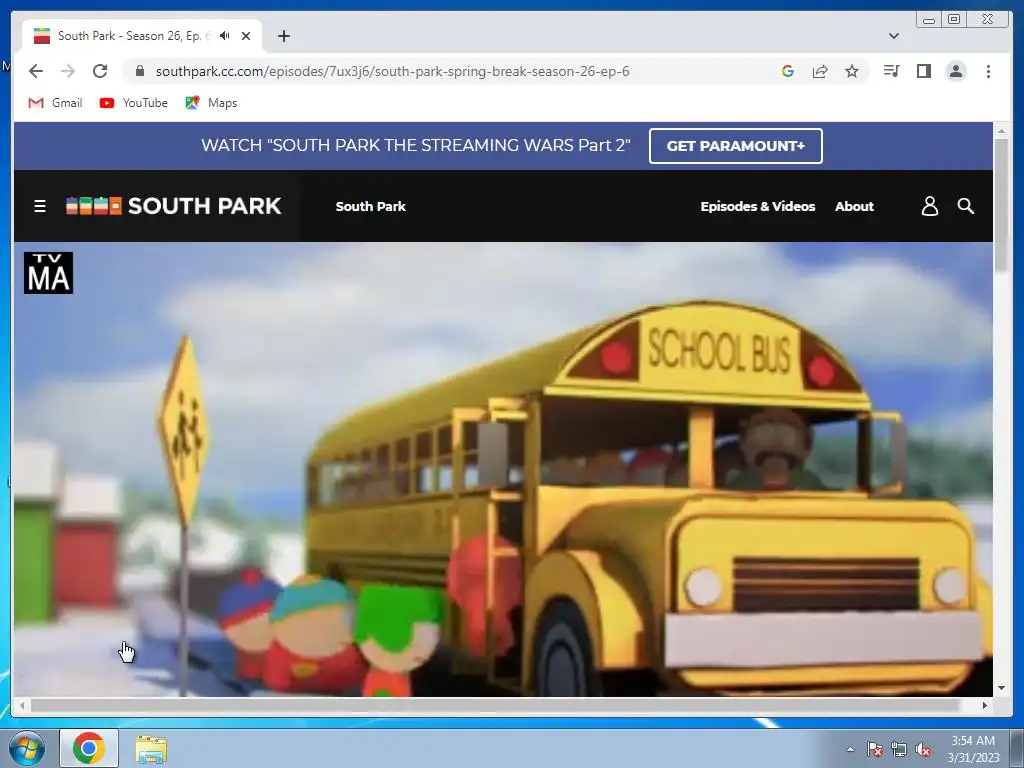
Task: Click the muted volume tray icon
Action: click(923, 749)
